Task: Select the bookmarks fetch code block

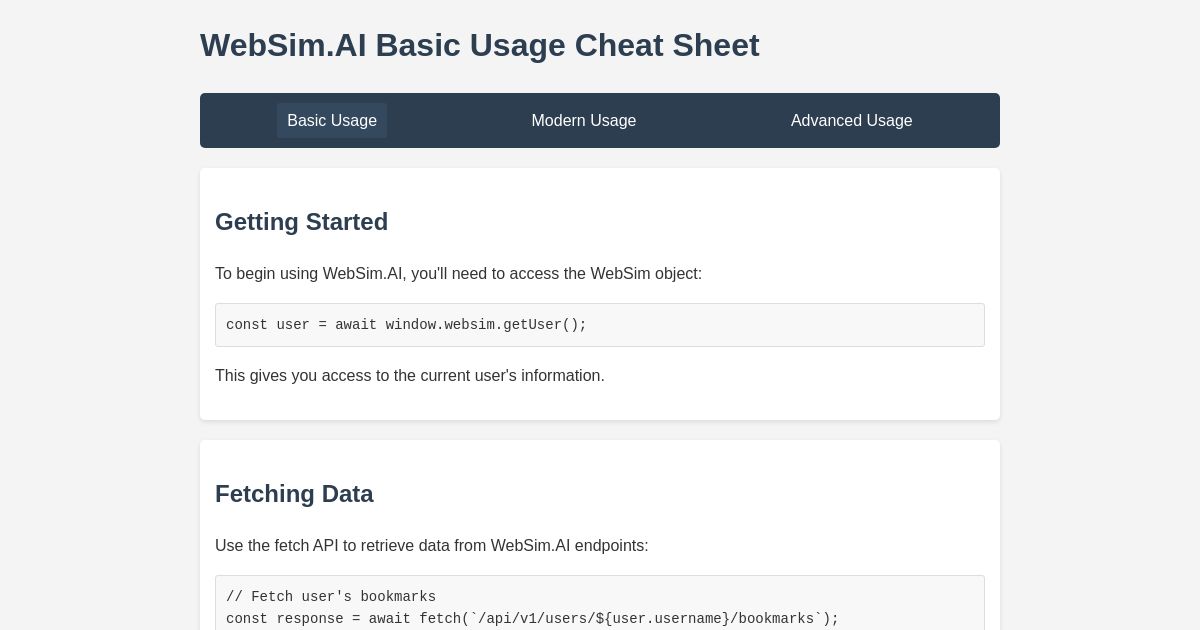Action: click(x=600, y=608)
